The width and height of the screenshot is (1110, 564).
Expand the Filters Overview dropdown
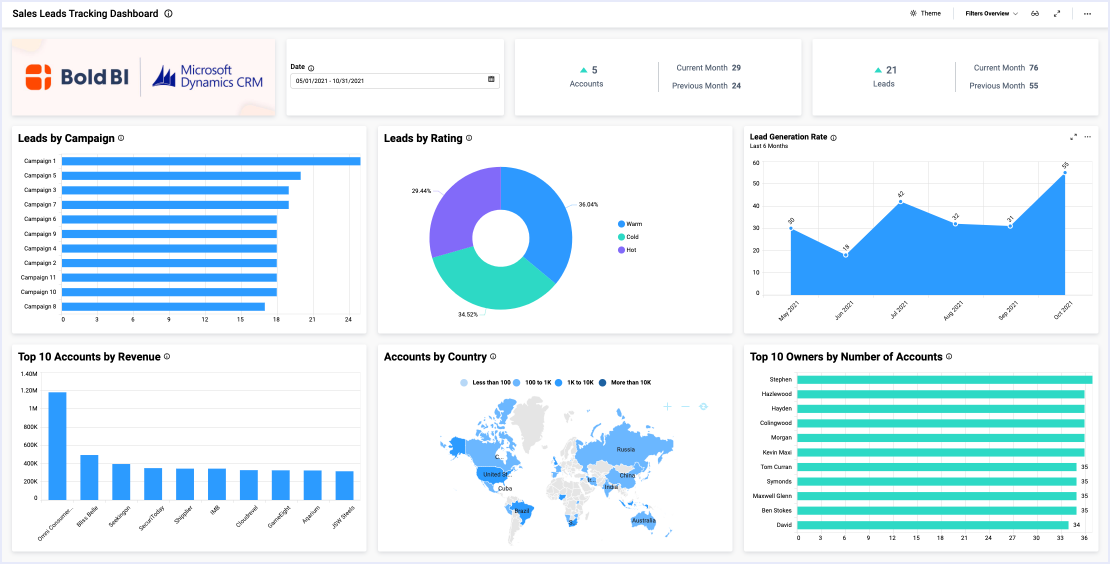point(991,14)
